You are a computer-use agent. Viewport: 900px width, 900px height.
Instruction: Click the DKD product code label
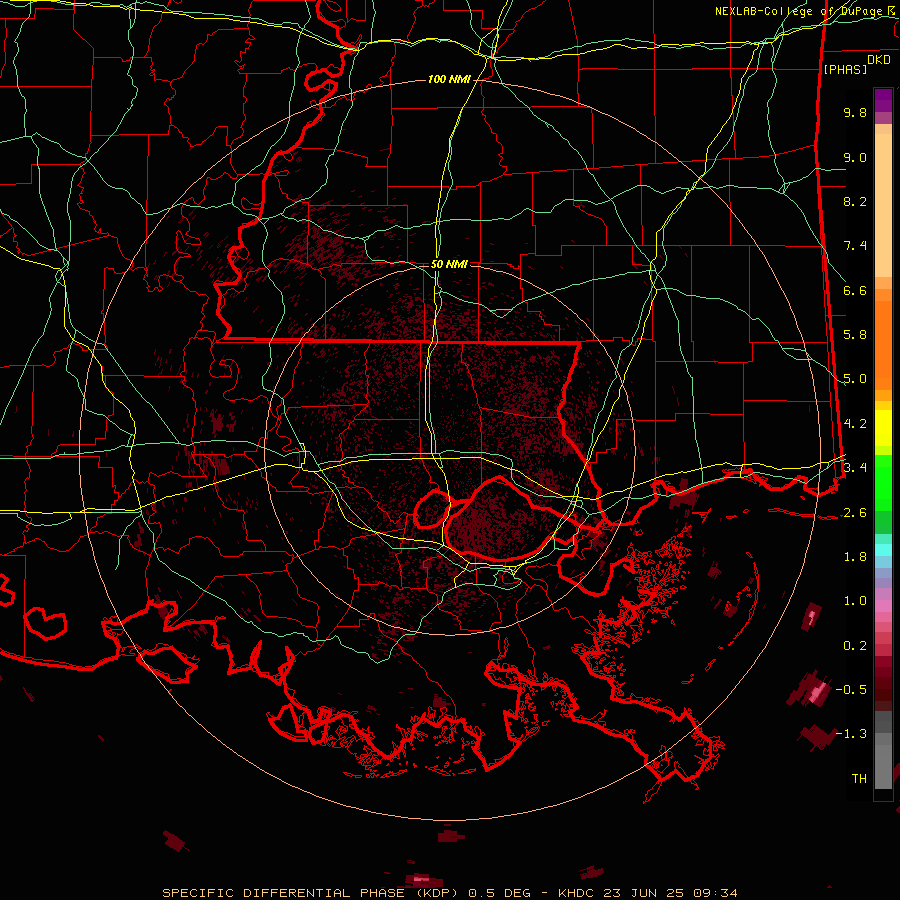pyautogui.click(x=879, y=60)
